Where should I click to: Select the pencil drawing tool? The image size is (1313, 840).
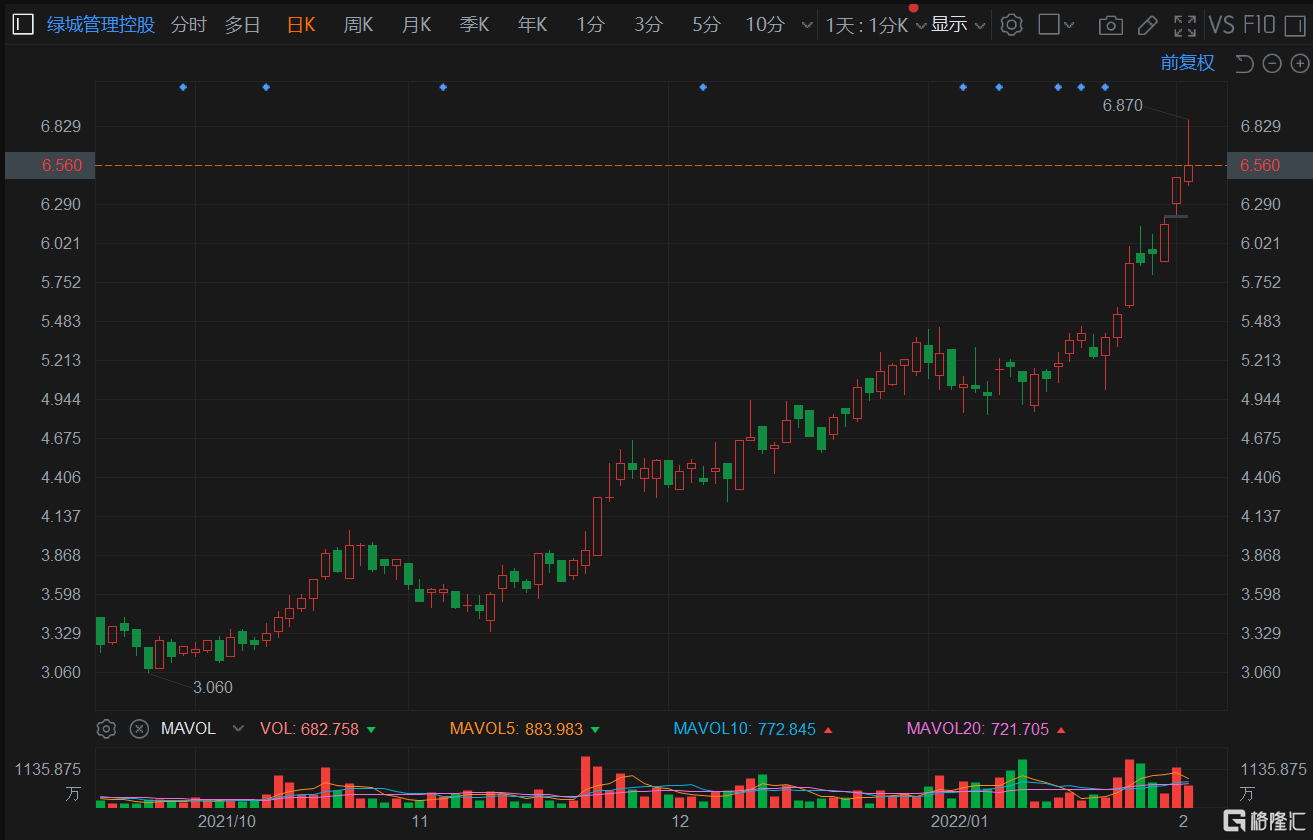pos(1148,25)
